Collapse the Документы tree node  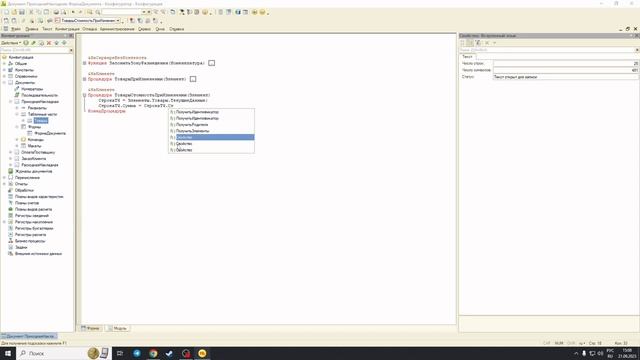(x=4, y=82)
